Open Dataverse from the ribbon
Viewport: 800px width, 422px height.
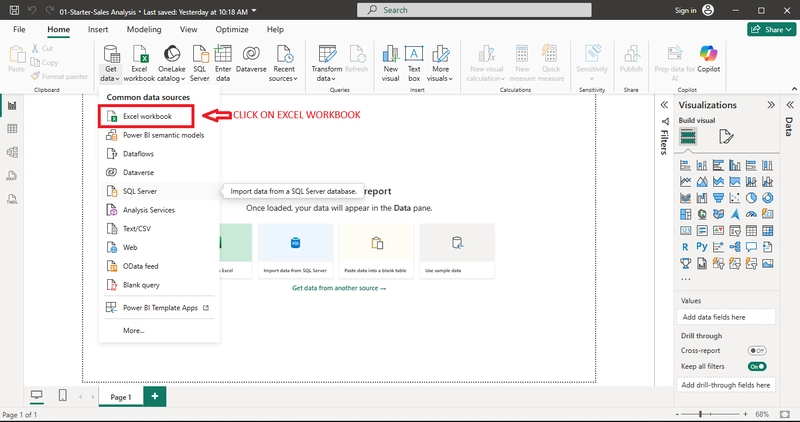251,59
